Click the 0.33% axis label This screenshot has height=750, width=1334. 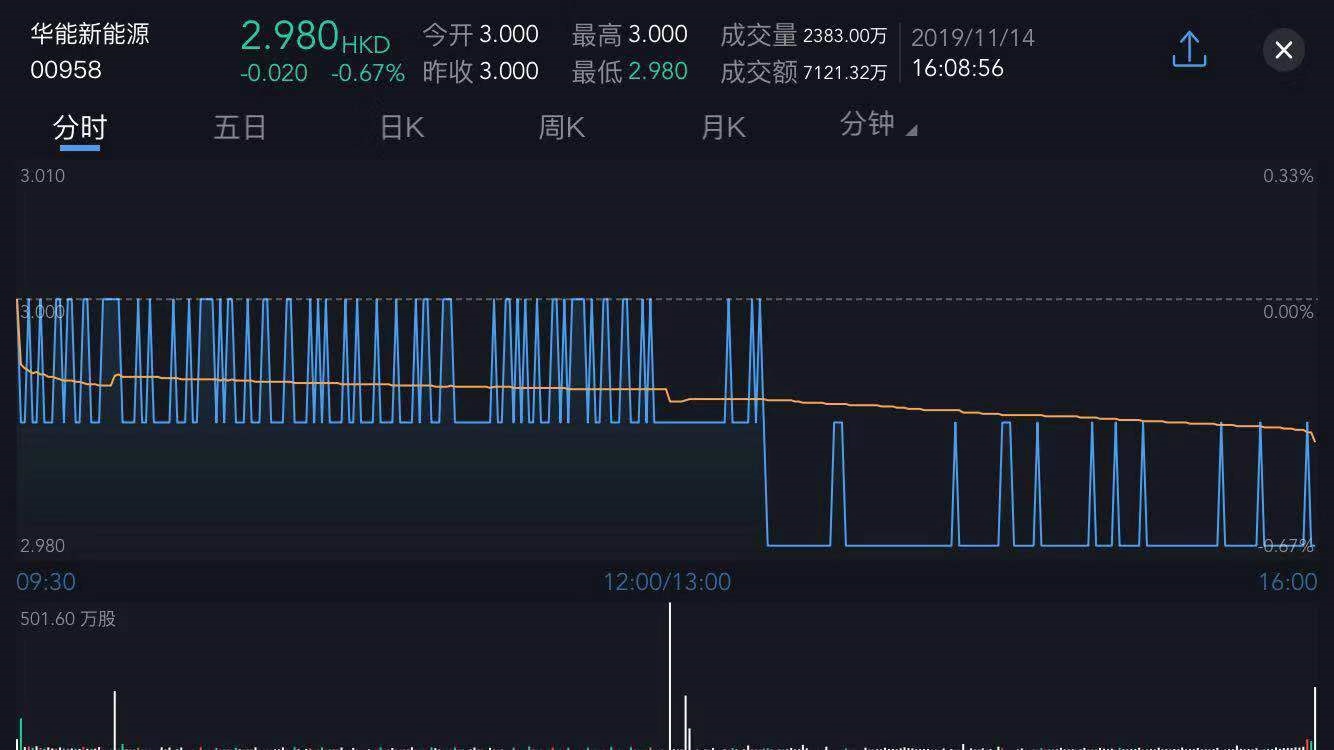1288,176
